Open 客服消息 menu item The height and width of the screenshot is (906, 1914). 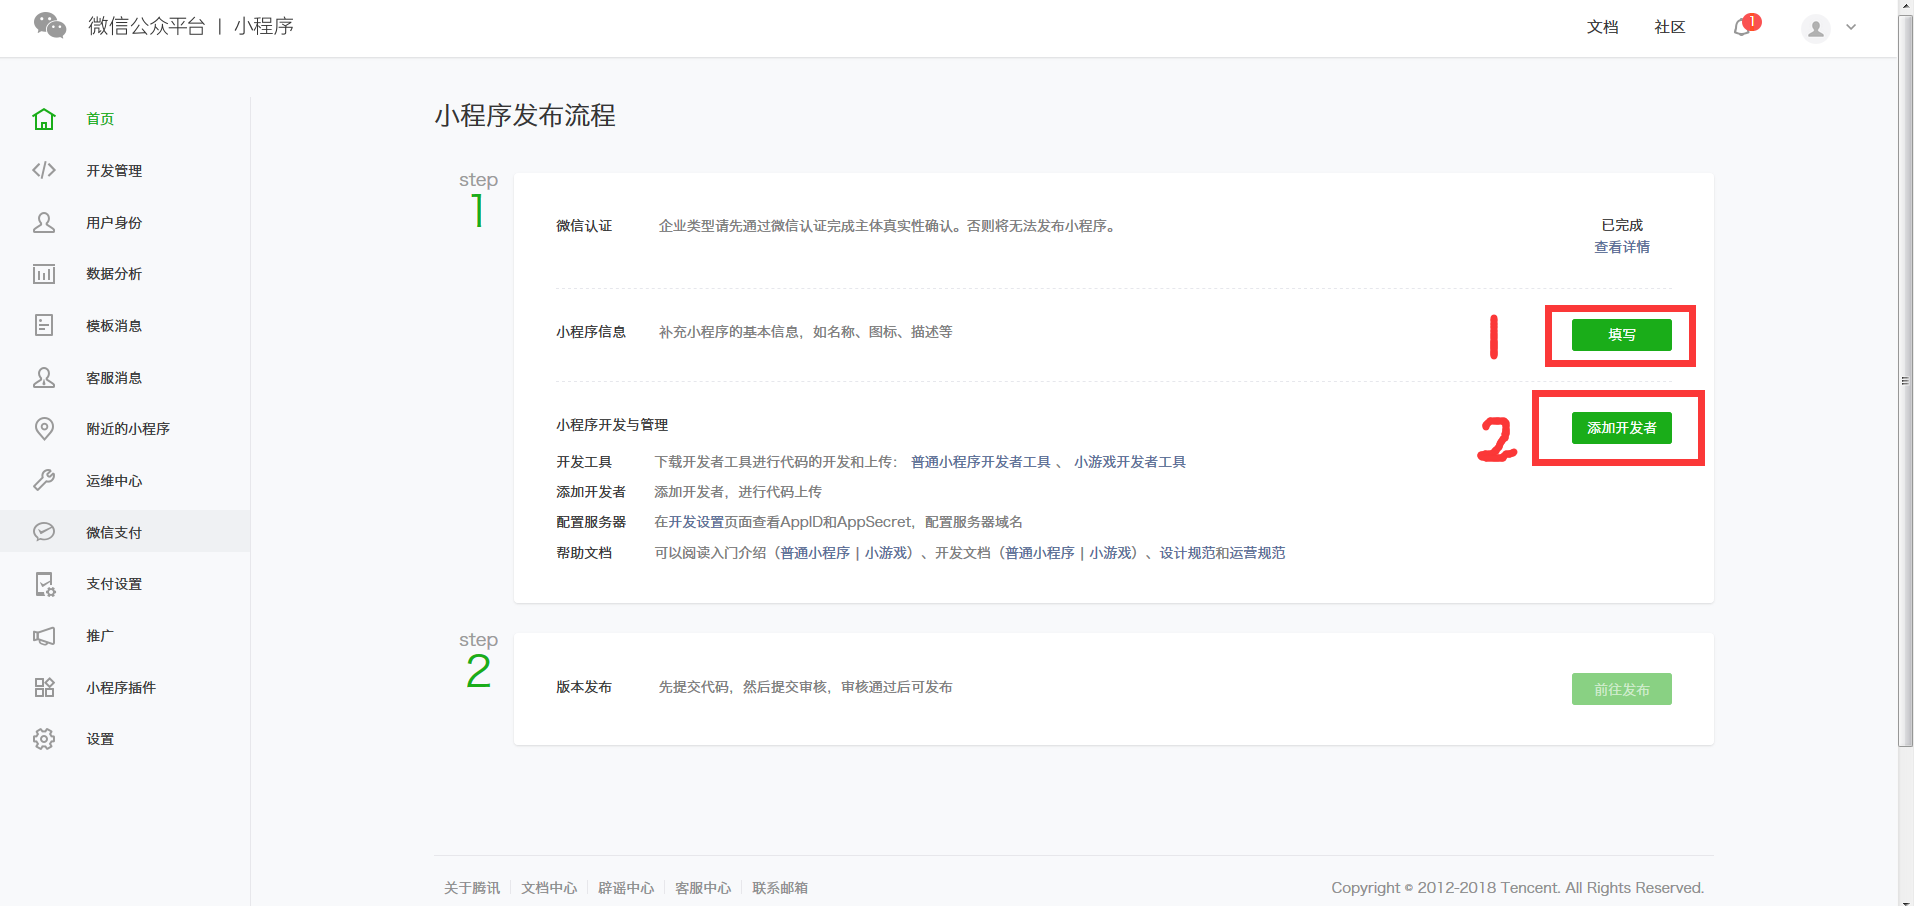pos(114,378)
